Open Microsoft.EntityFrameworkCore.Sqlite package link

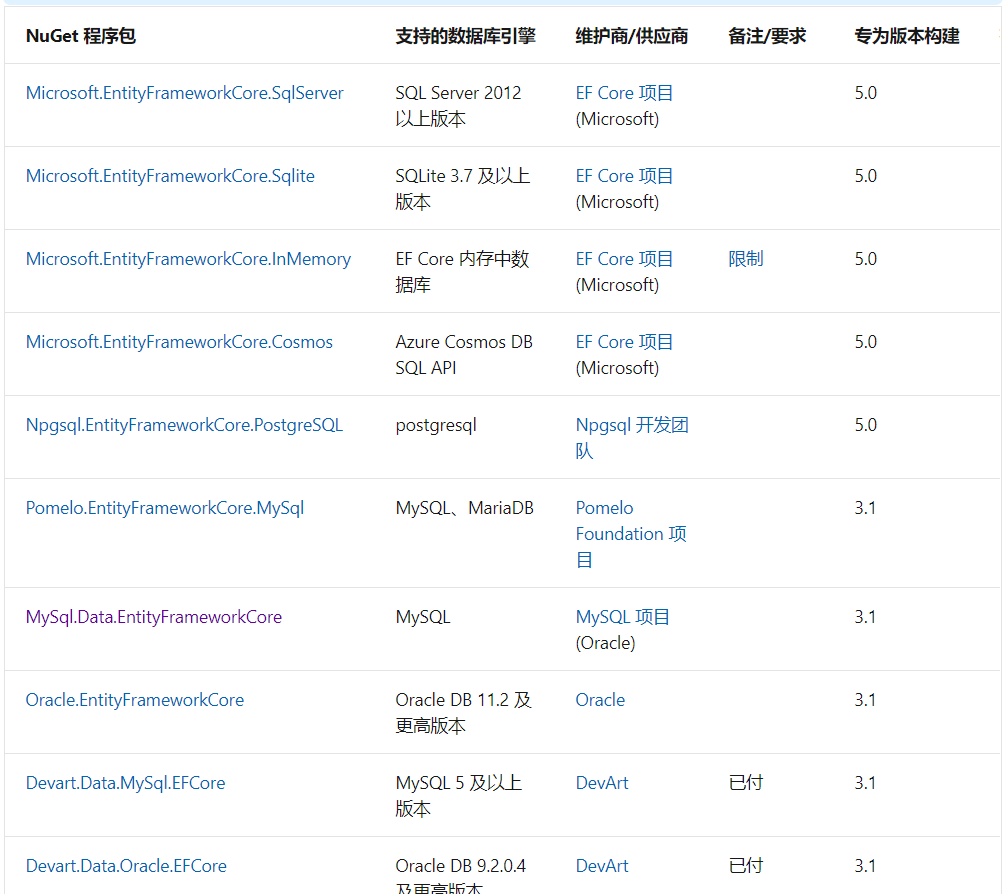170,176
